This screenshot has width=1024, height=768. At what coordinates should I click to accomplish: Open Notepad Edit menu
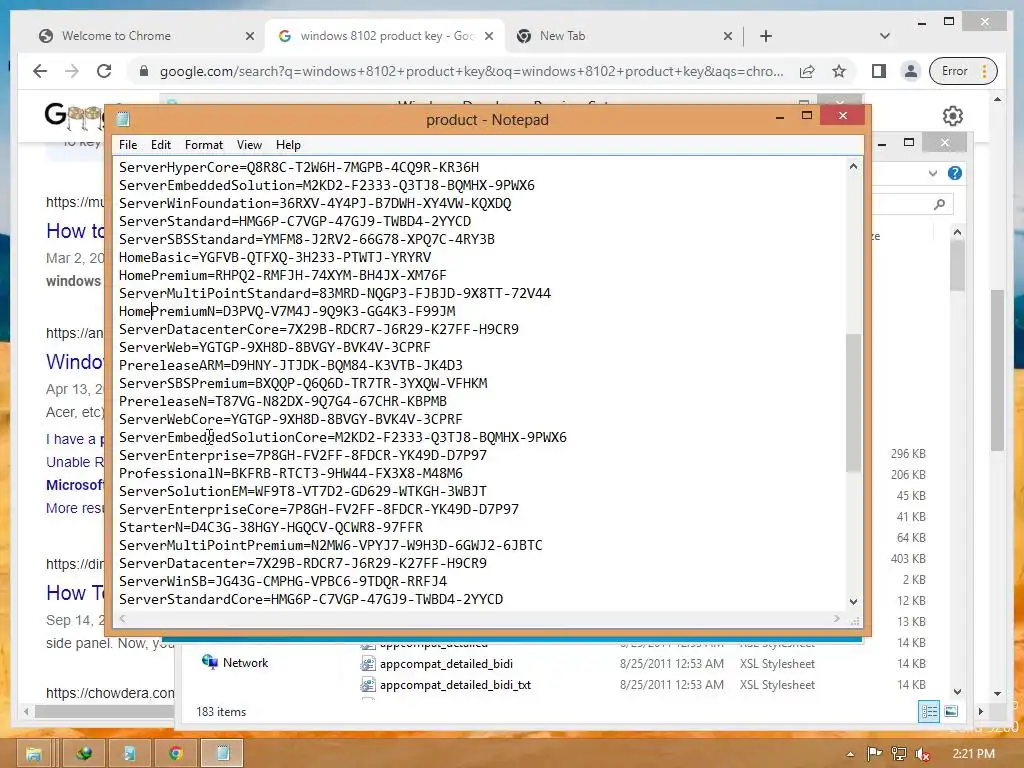[161, 145]
